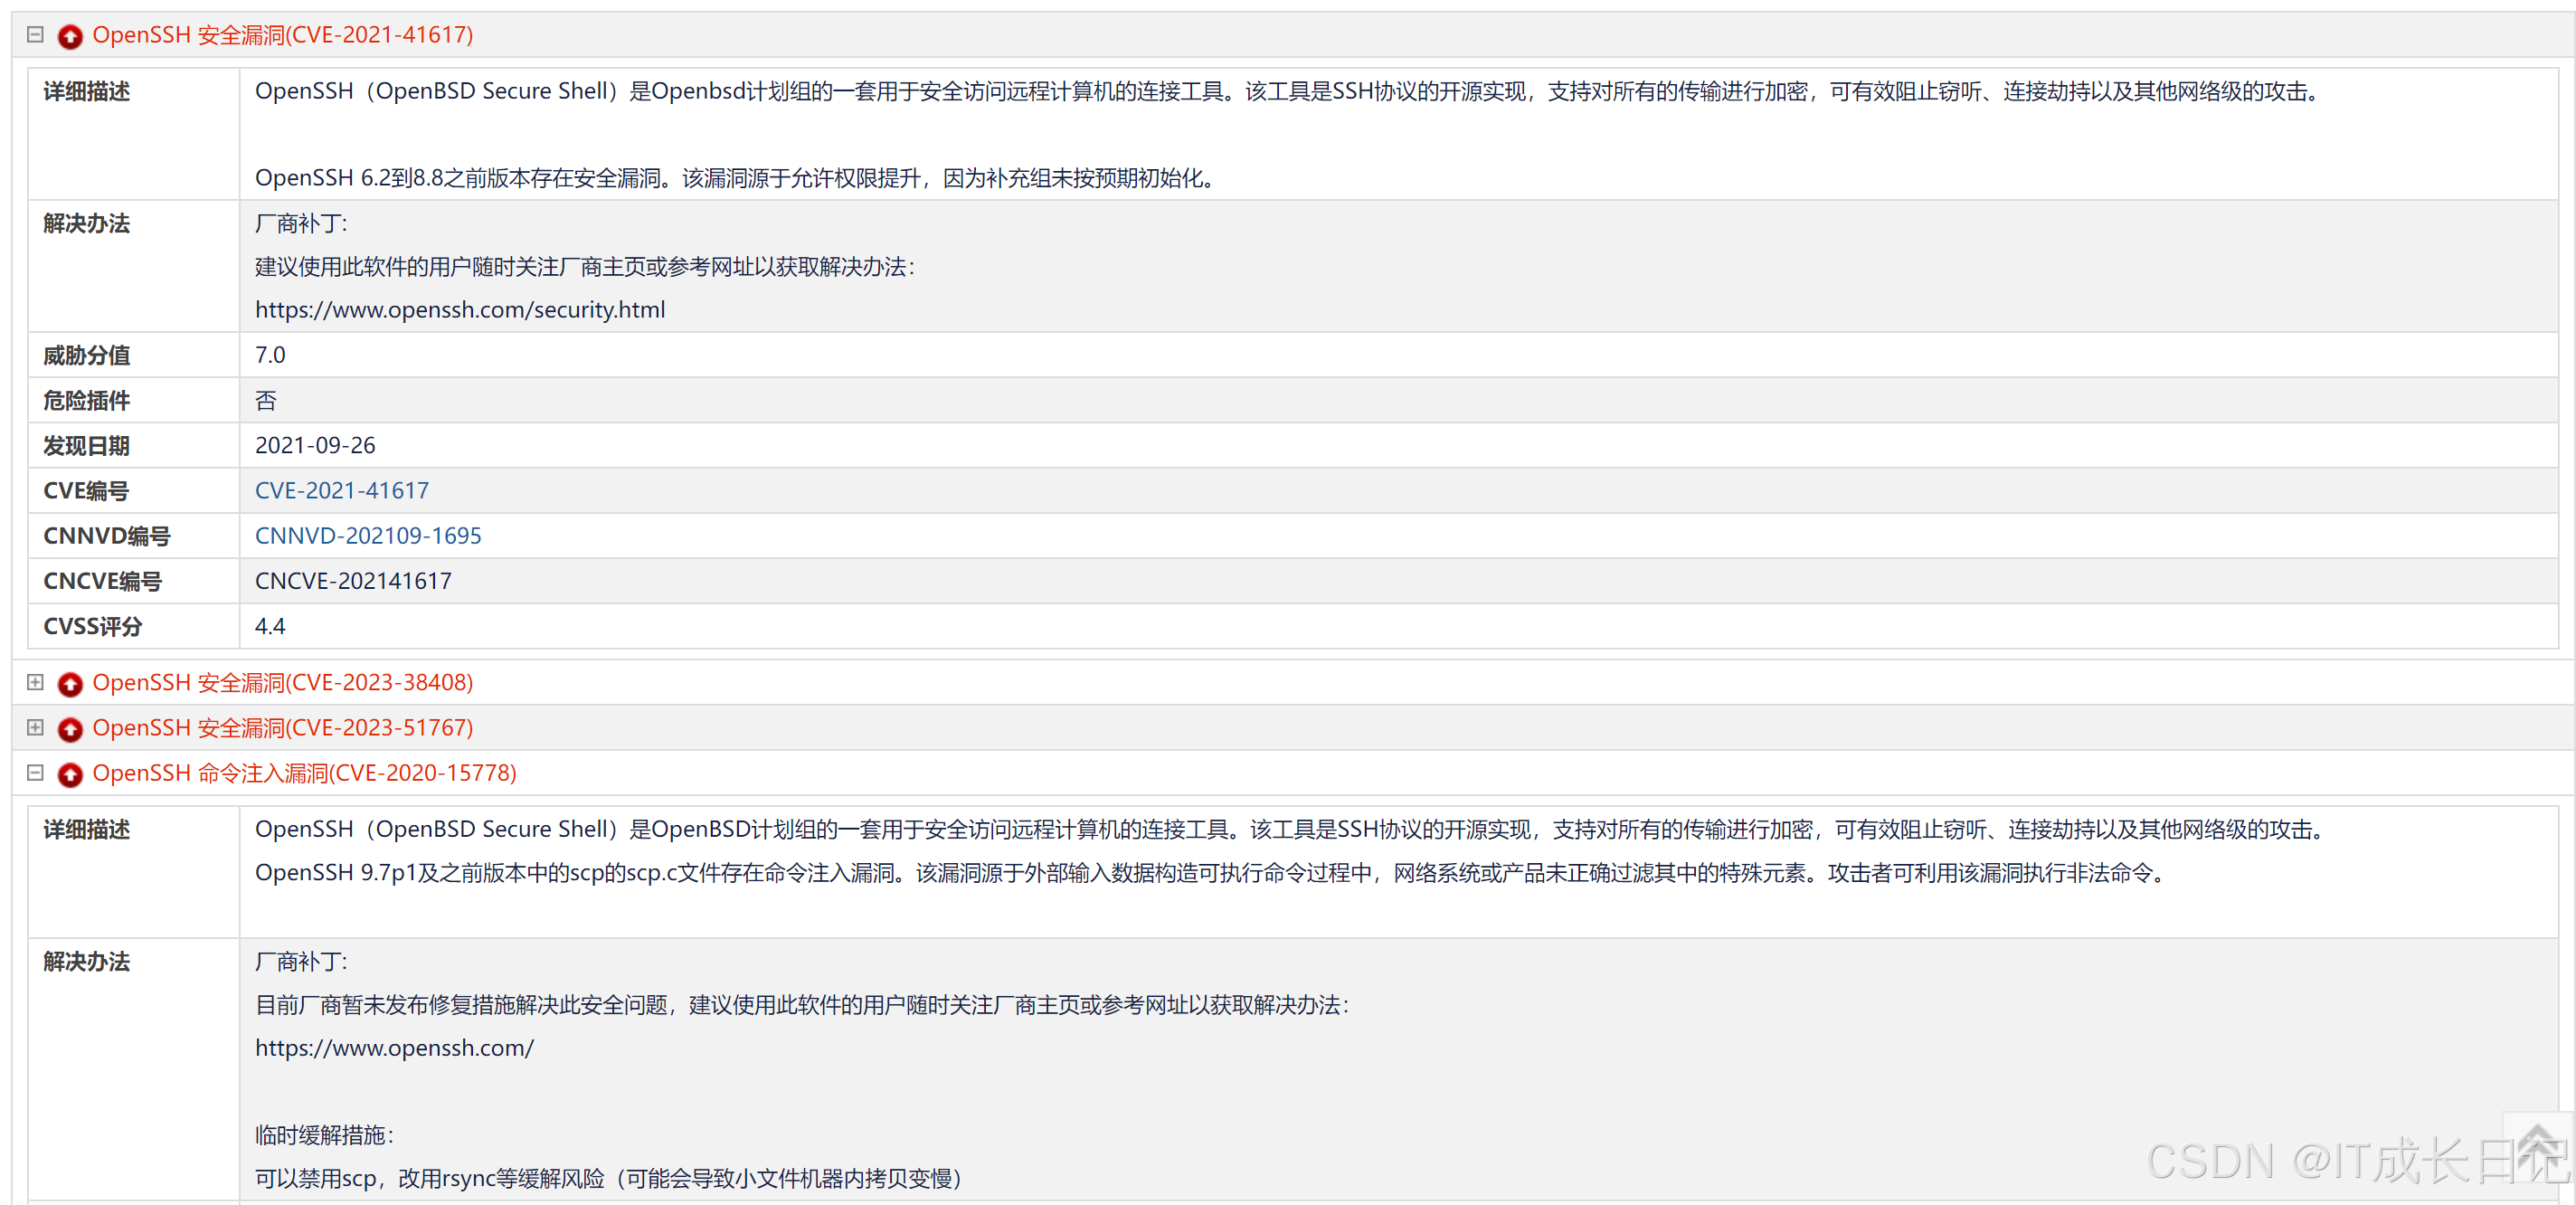Click the red severity icon for CVE-2021-41617
Viewport: 2576px width, 1205px height.
click(x=70, y=37)
